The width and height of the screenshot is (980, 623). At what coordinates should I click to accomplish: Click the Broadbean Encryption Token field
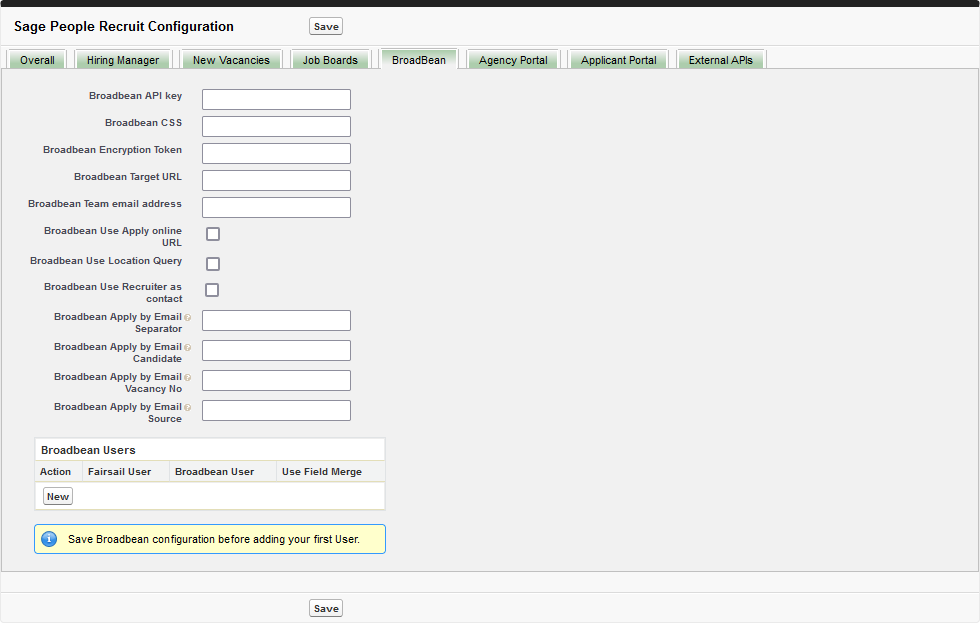(276, 153)
